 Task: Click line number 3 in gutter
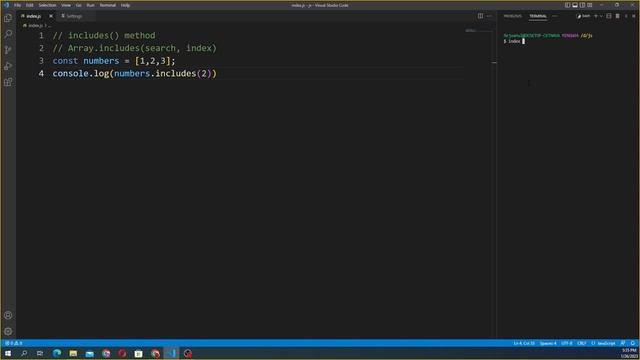(x=41, y=61)
